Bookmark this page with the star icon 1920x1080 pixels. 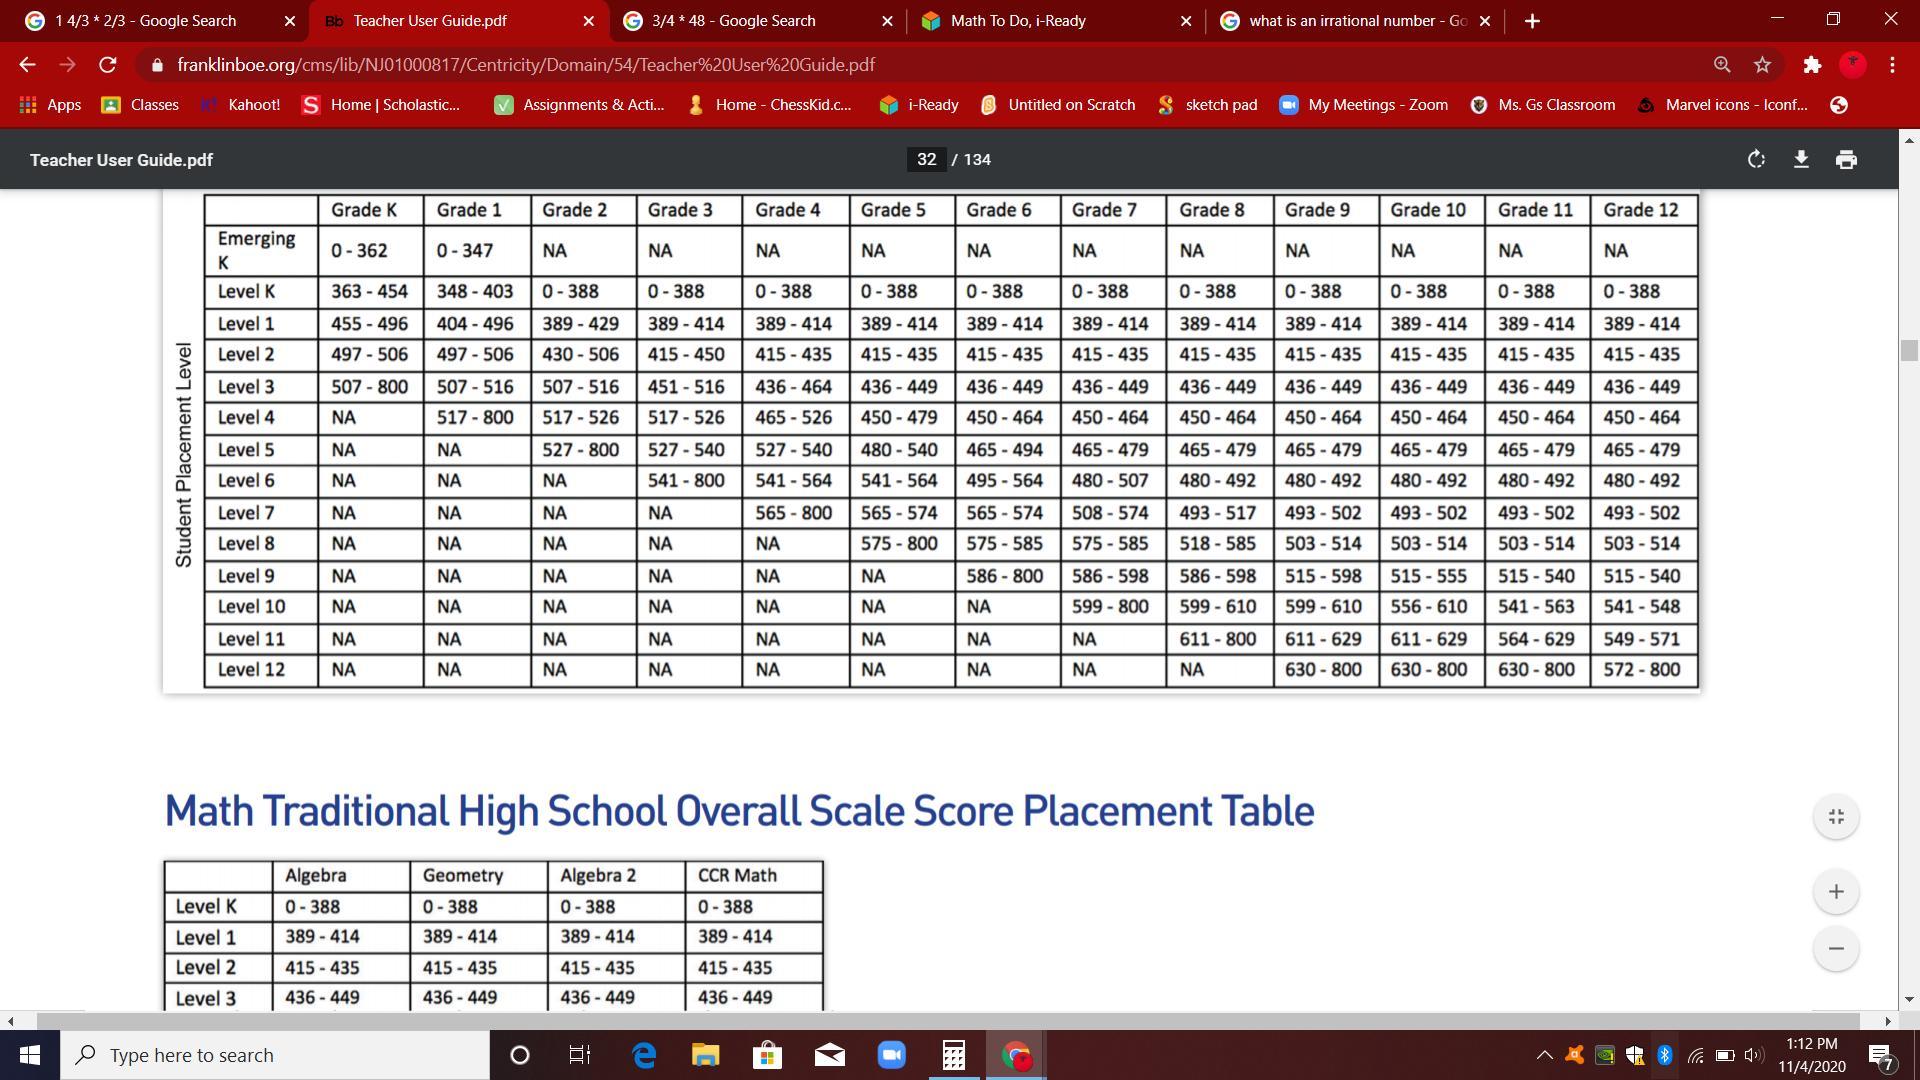(x=1763, y=65)
